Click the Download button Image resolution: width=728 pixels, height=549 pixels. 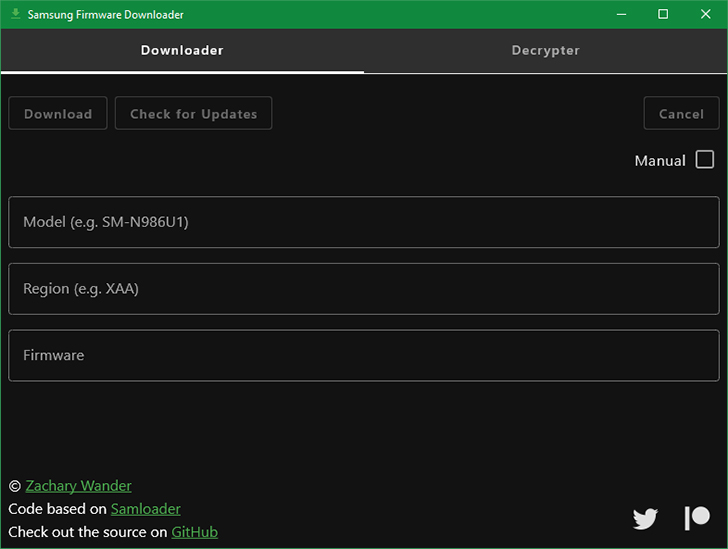point(58,113)
